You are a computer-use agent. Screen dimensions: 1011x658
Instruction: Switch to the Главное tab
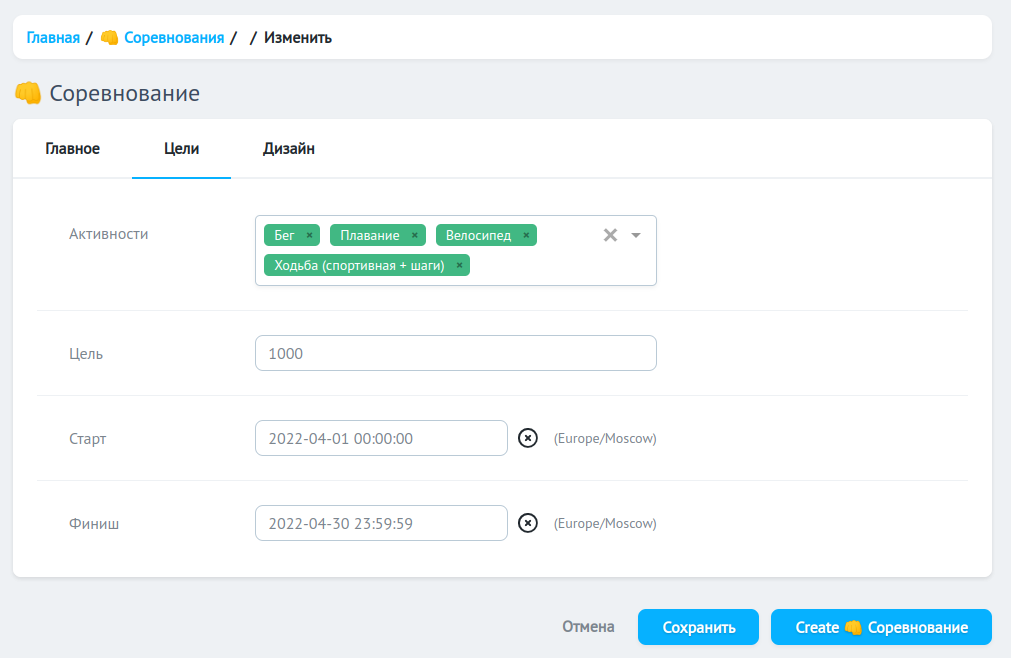[x=73, y=149]
